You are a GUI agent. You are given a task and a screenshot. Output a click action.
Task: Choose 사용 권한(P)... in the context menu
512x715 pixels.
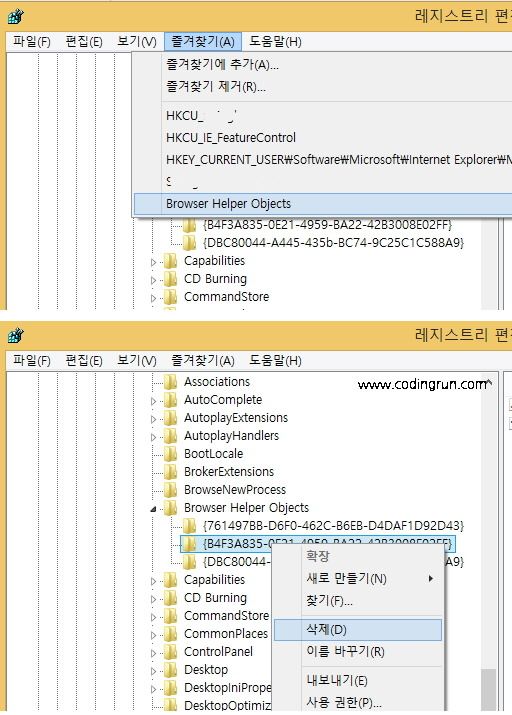[x=358, y=703]
